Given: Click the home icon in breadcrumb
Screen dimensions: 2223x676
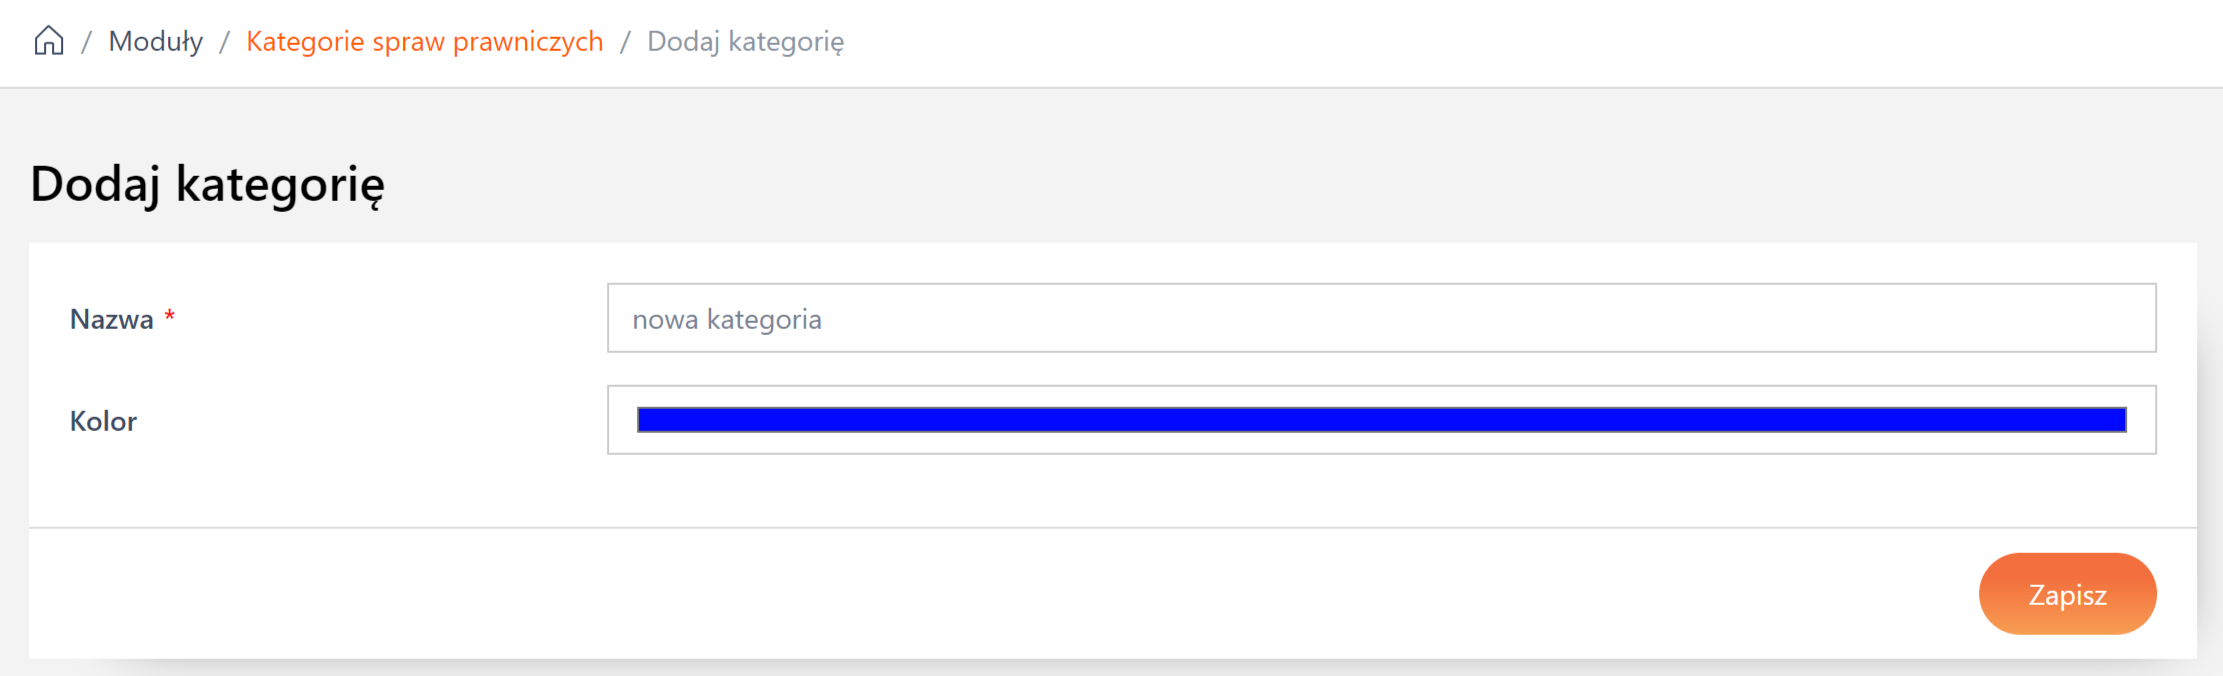Looking at the screenshot, I should click(x=49, y=41).
